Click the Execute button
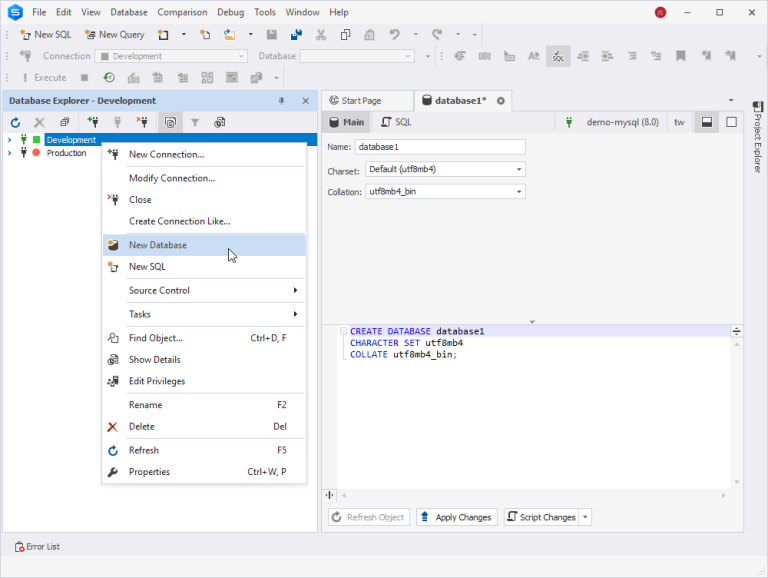Viewport: 768px width, 578px height. [45, 77]
